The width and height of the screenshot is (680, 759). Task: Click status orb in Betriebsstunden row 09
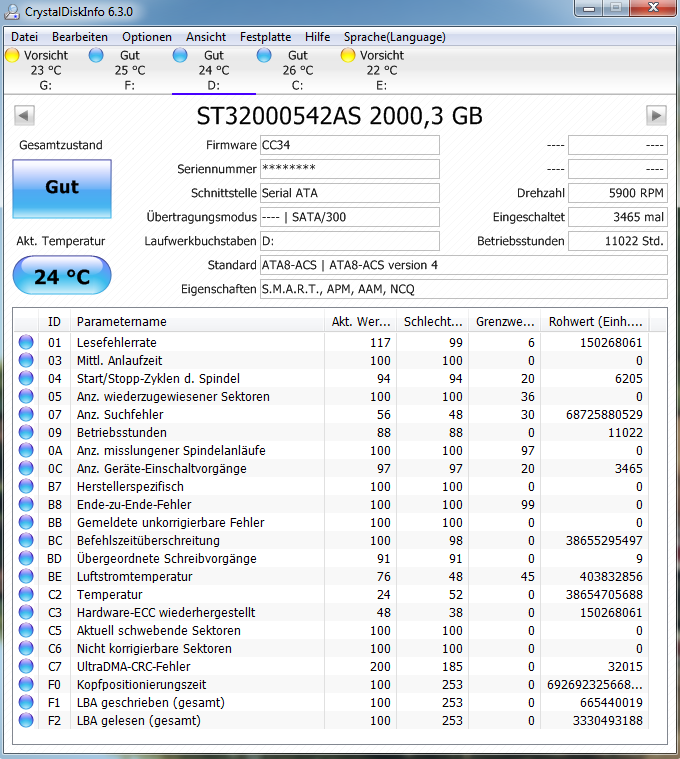pyautogui.click(x=26, y=432)
